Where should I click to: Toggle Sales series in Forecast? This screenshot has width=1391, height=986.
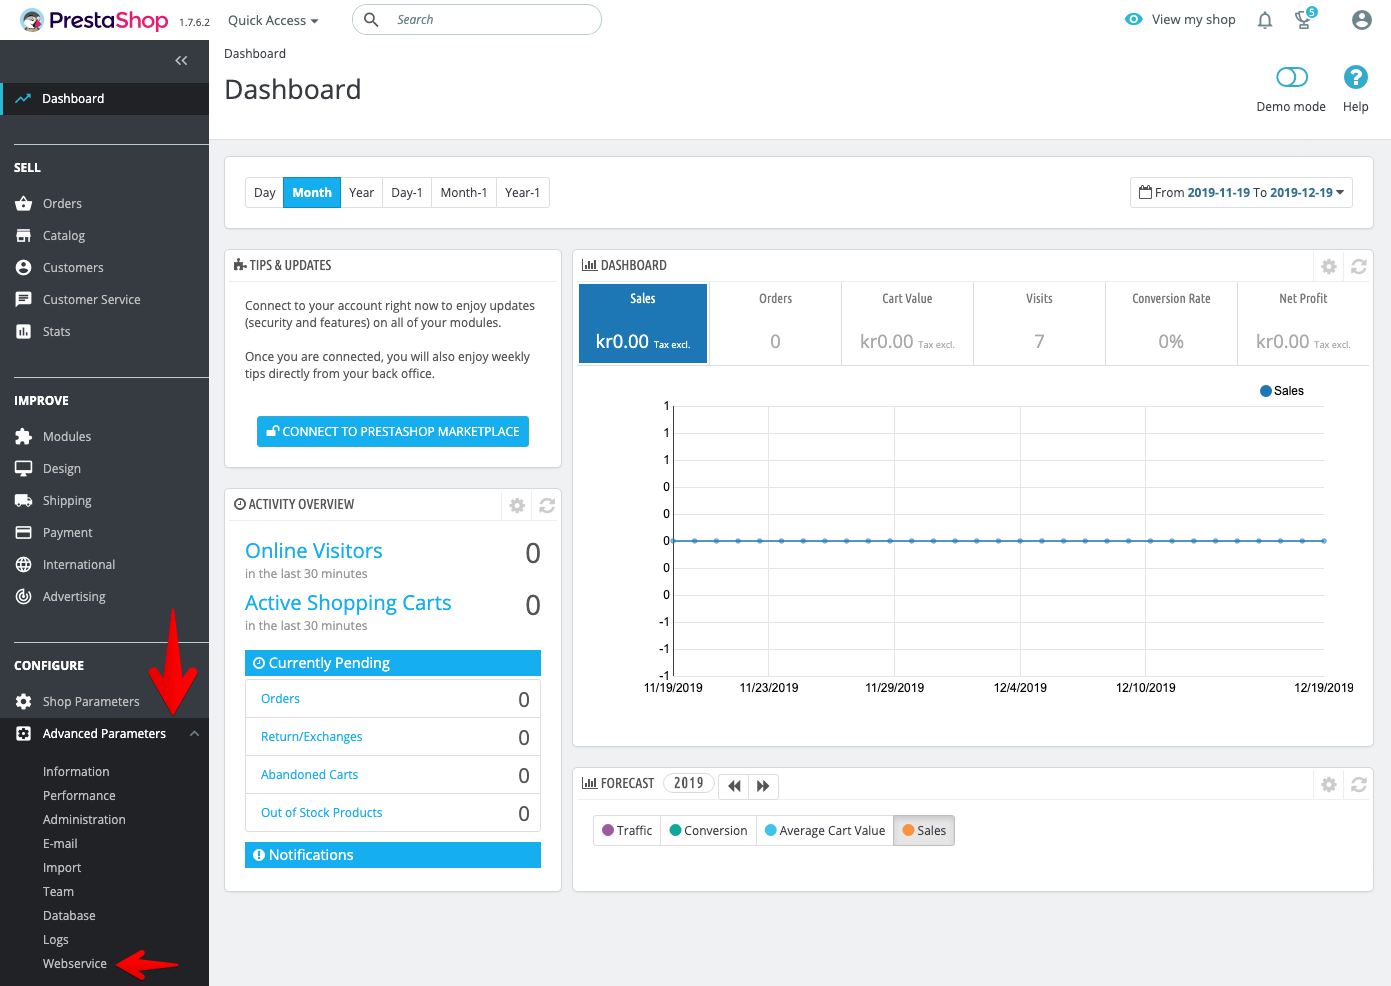[x=924, y=830]
